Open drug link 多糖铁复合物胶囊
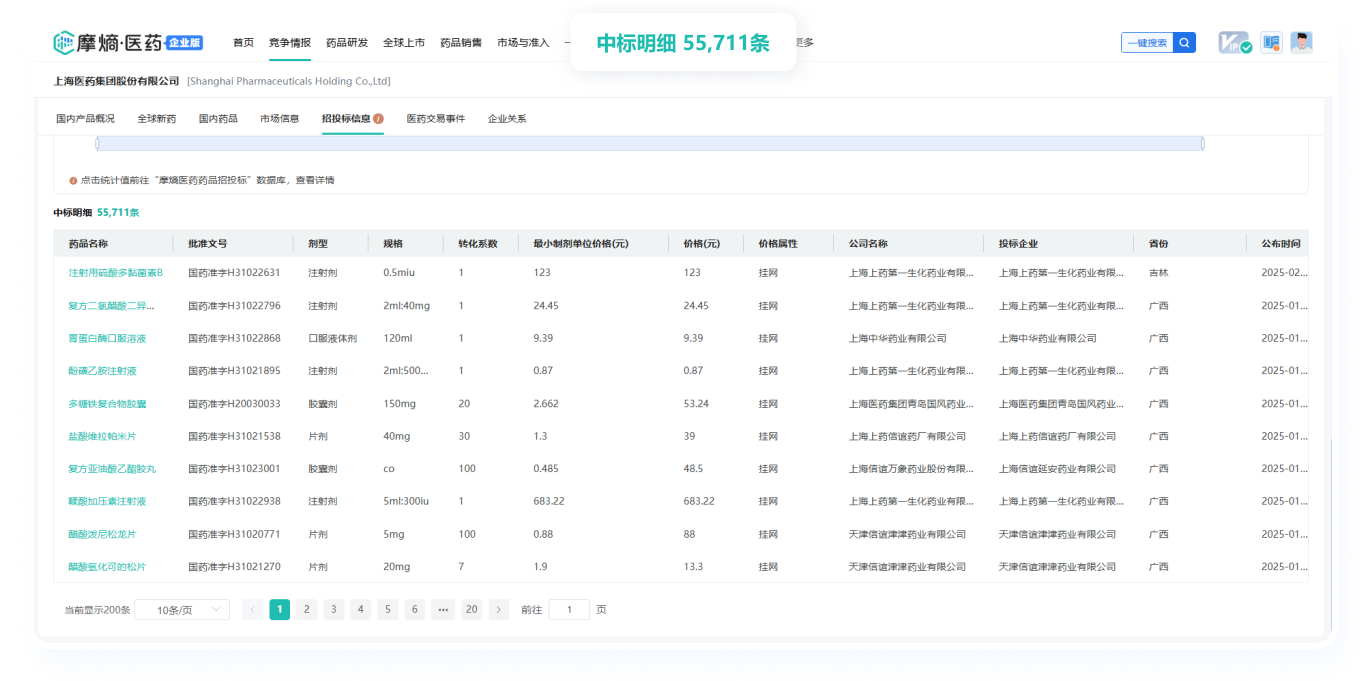Image resolution: width=1366 pixels, height=681 pixels. click(x=107, y=403)
